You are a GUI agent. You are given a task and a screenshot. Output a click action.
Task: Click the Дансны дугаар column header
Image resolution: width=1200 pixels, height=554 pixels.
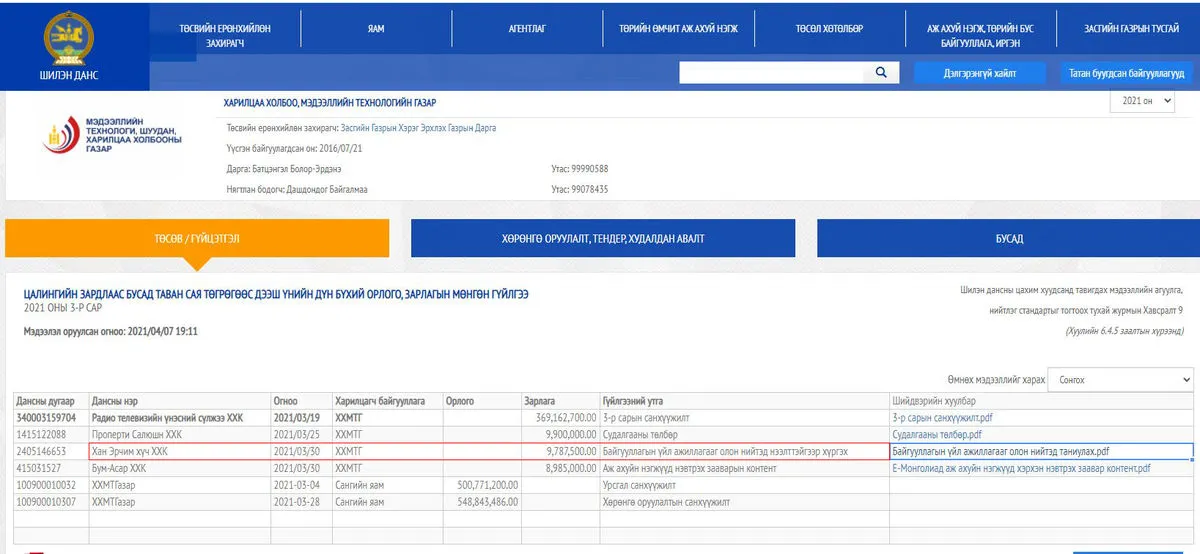tap(47, 400)
